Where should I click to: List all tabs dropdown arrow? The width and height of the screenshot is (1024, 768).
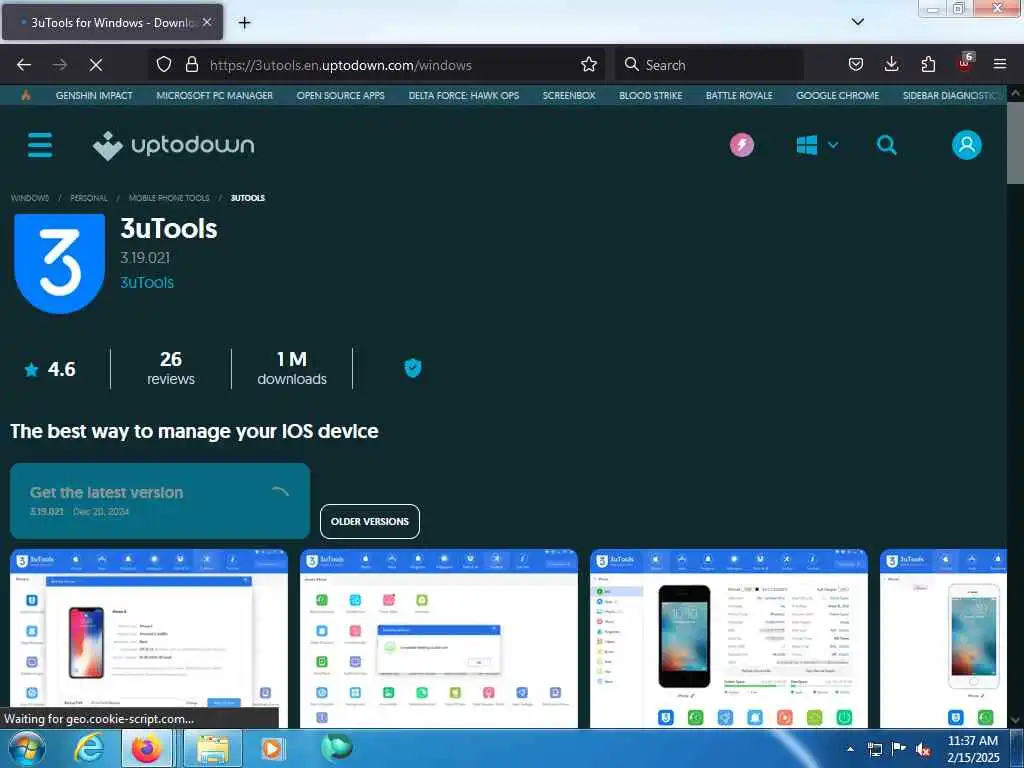point(857,22)
